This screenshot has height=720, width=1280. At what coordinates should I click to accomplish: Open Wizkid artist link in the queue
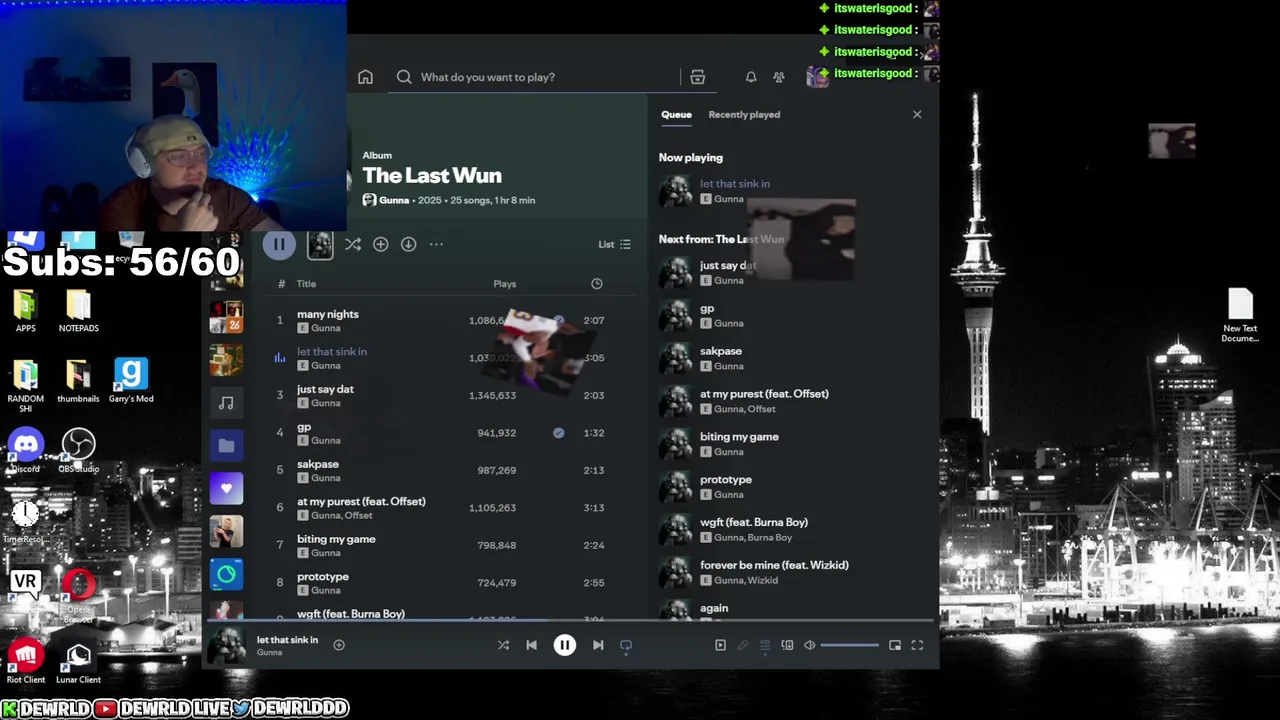click(762, 581)
